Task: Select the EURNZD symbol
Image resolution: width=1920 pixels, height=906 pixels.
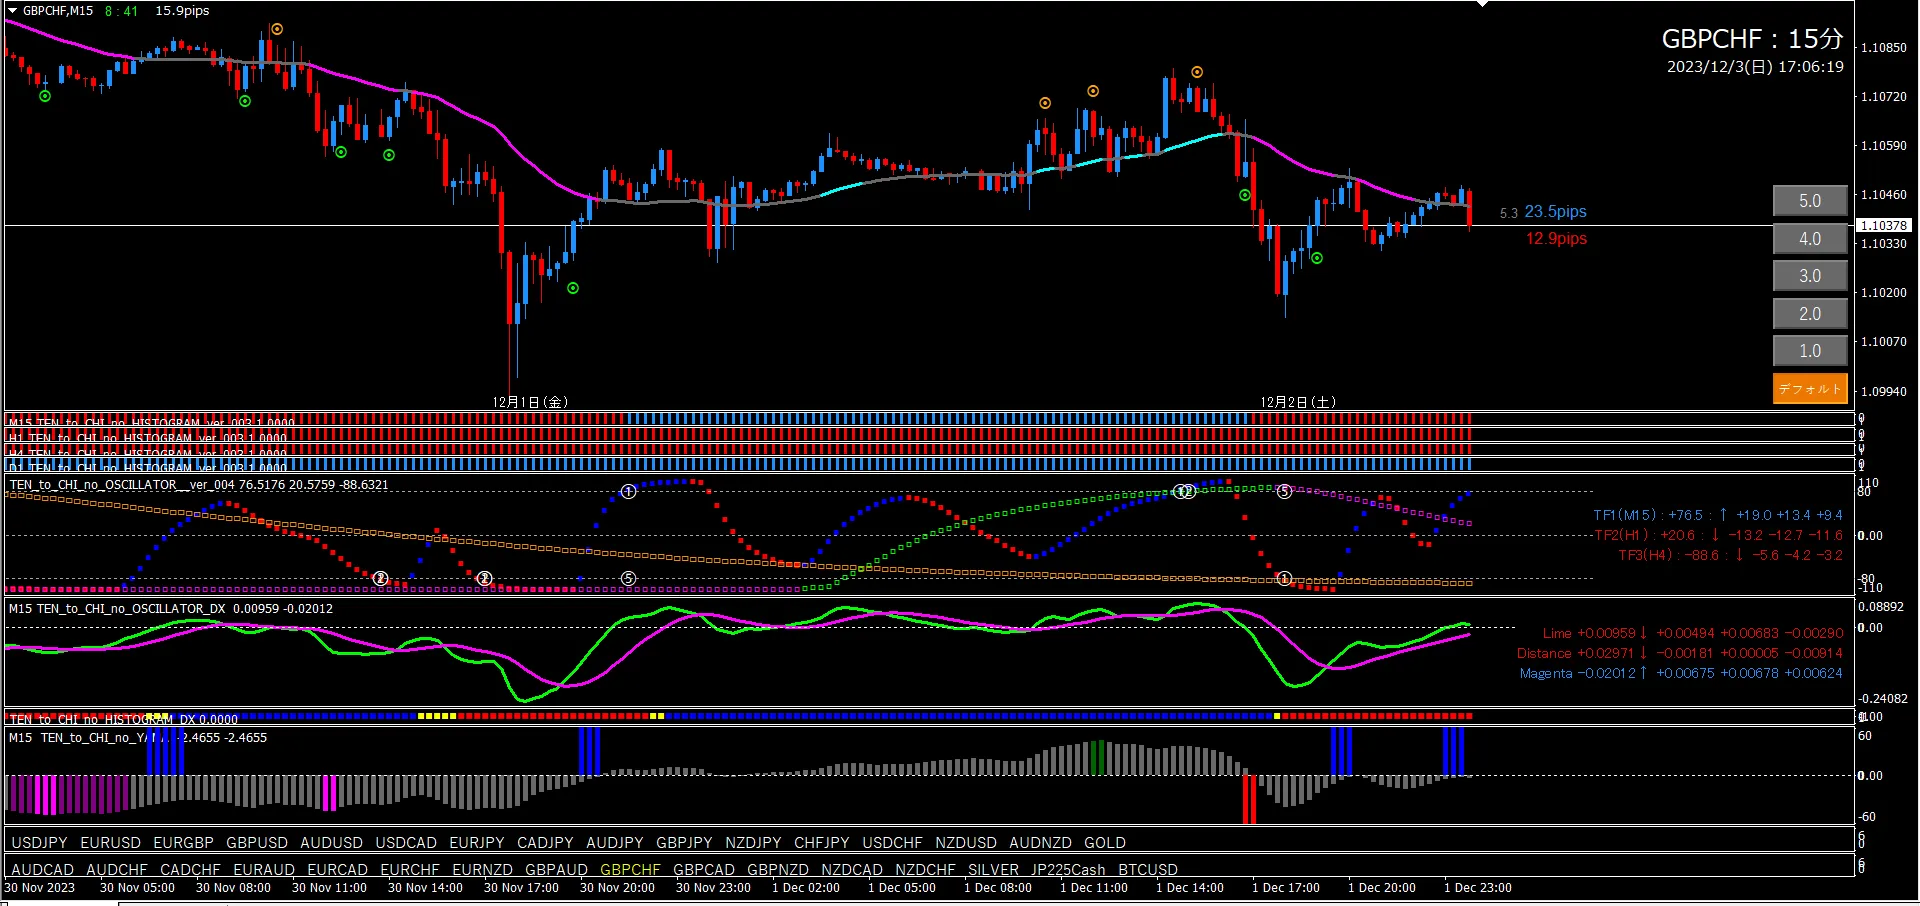Action: point(482,870)
